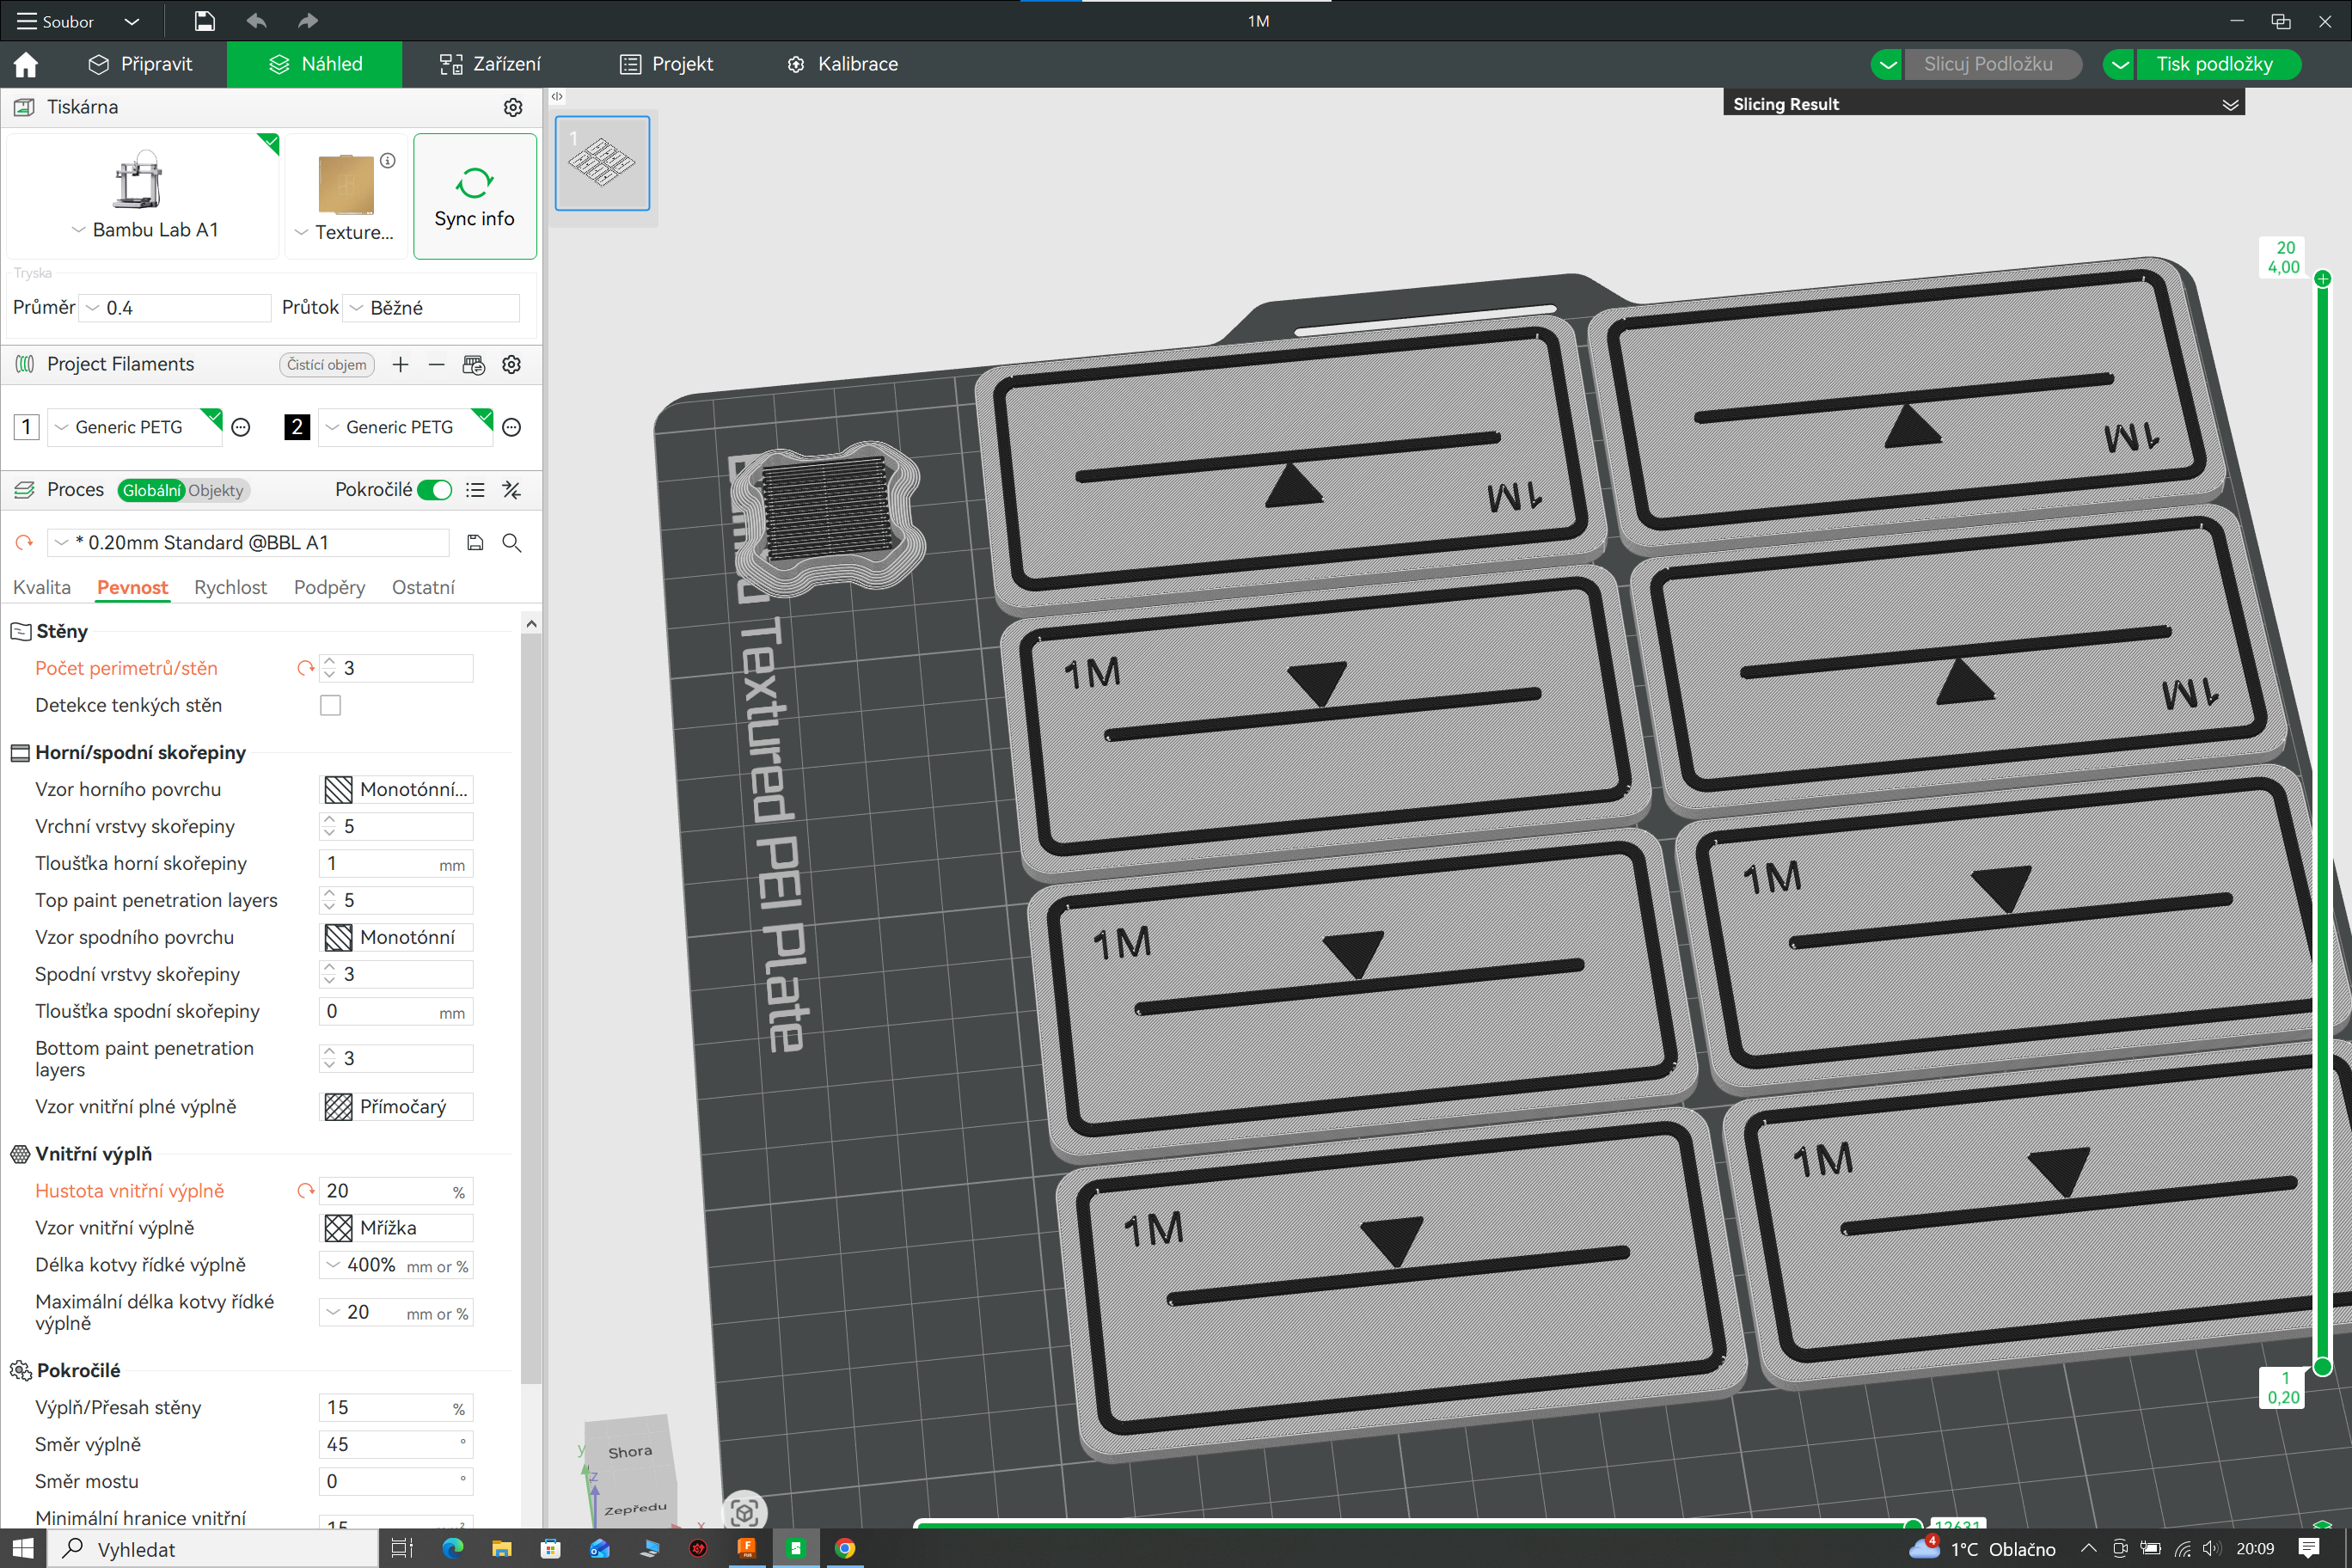Image resolution: width=2352 pixels, height=1568 pixels.
Task: Redo the last action
Action: pos(307,21)
